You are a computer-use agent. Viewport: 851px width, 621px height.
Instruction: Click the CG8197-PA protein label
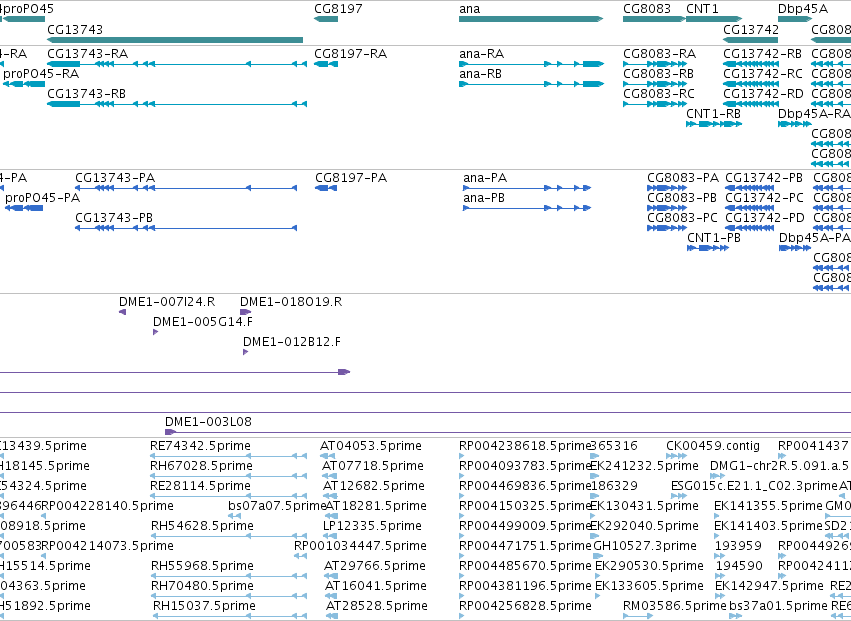pyautogui.click(x=351, y=178)
